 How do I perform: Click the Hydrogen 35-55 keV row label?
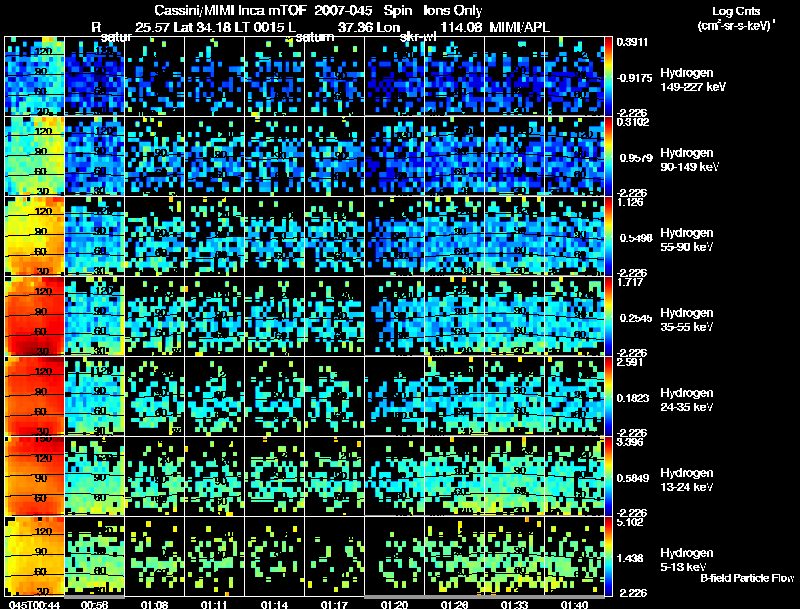(687, 320)
